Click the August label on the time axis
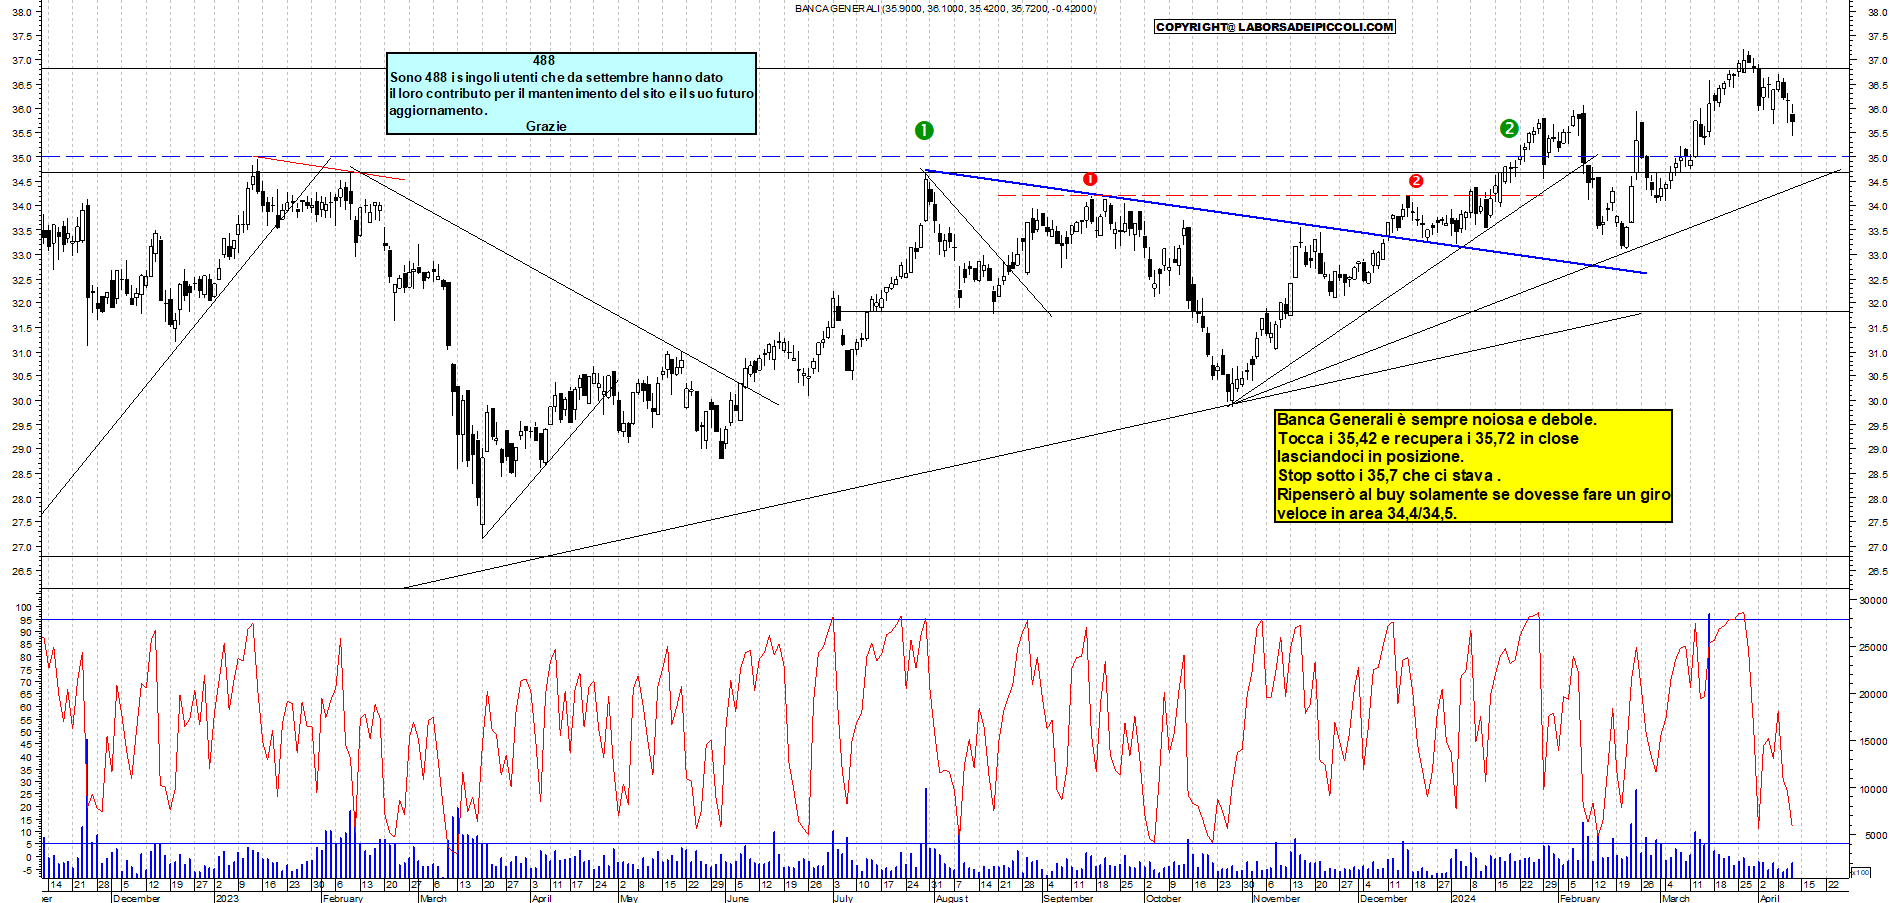Image resolution: width=1890 pixels, height=903 pixels. click(x=952, y=898)
